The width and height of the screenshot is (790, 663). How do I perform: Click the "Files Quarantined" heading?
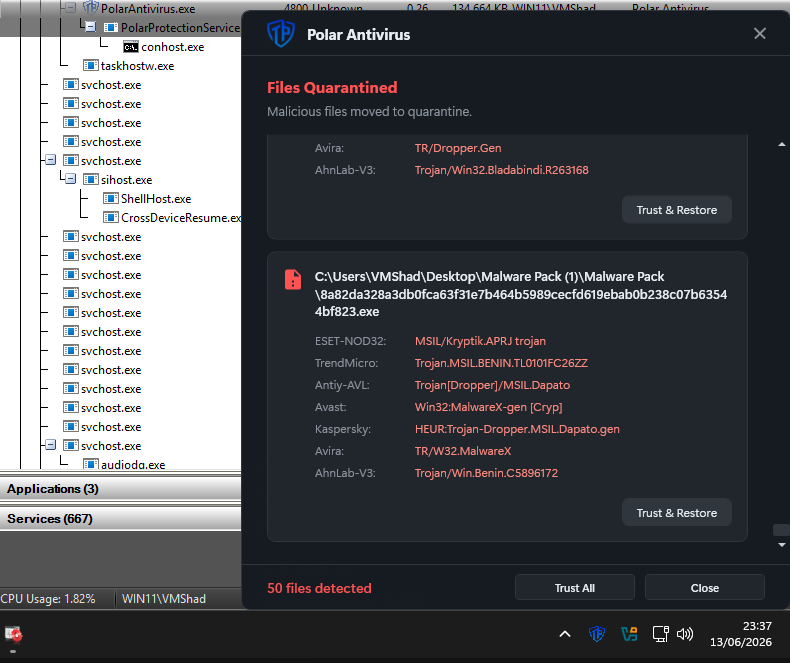pyautogui.click(x=332, y=88)
